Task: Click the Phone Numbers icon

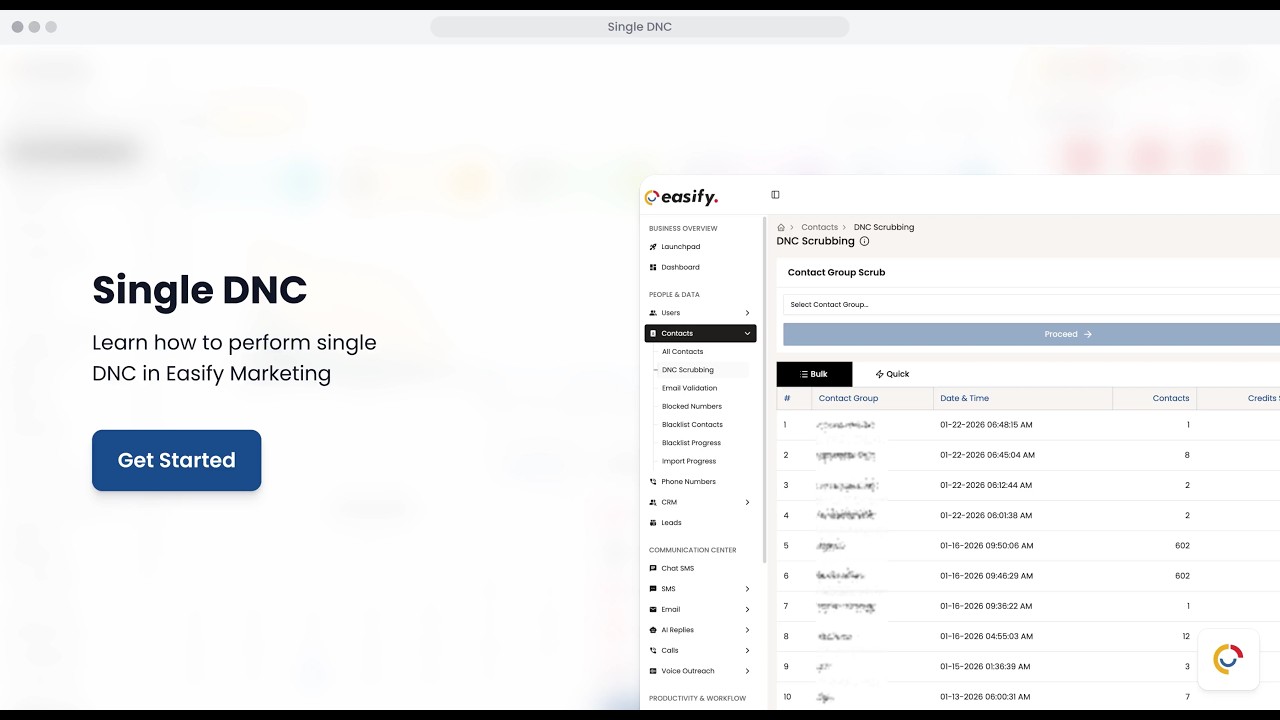Action: click(x=653, y=482)
